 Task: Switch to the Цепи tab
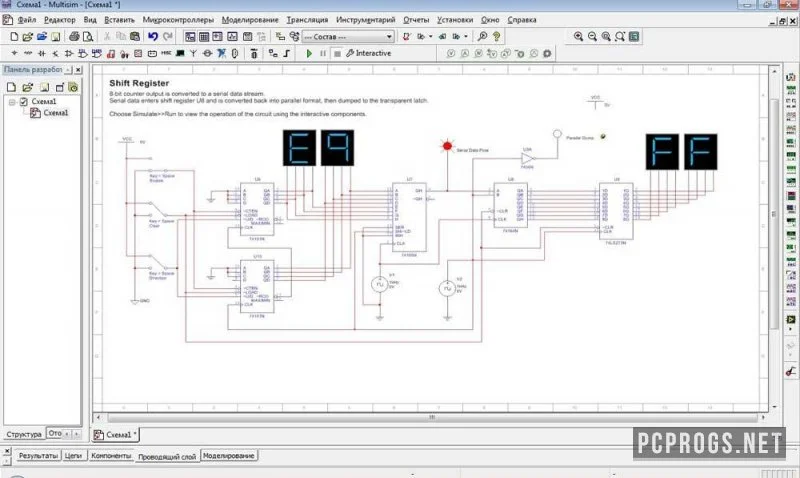tap(73, 456)
